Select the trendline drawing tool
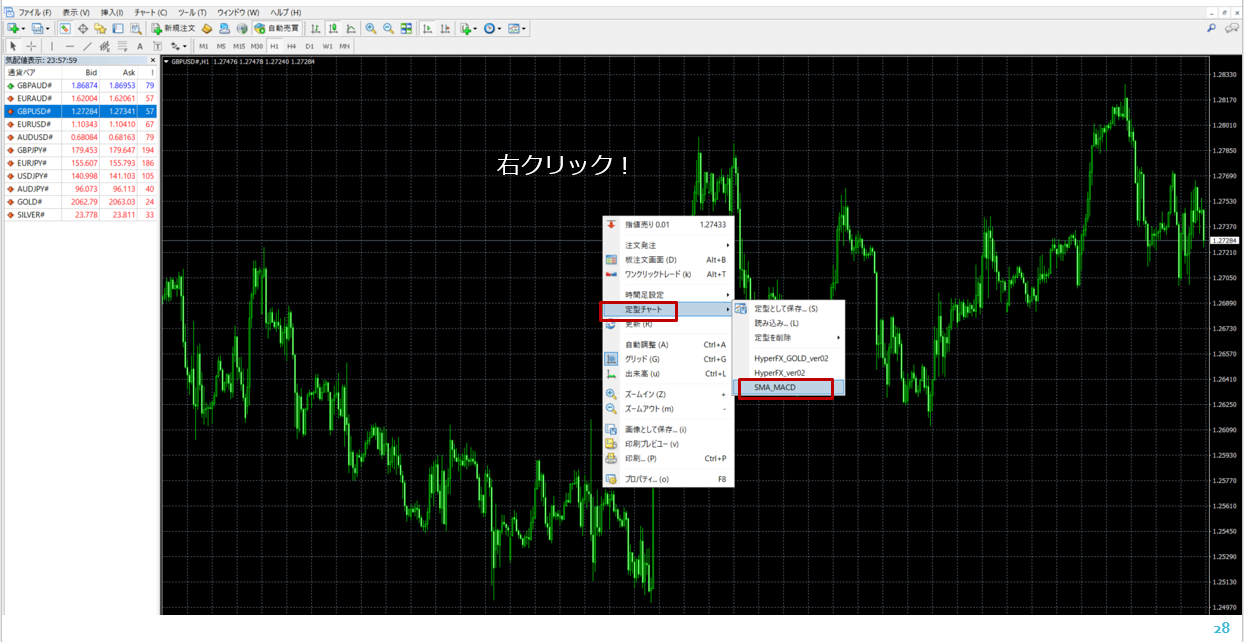1244x642 pixels. (88, 46)
